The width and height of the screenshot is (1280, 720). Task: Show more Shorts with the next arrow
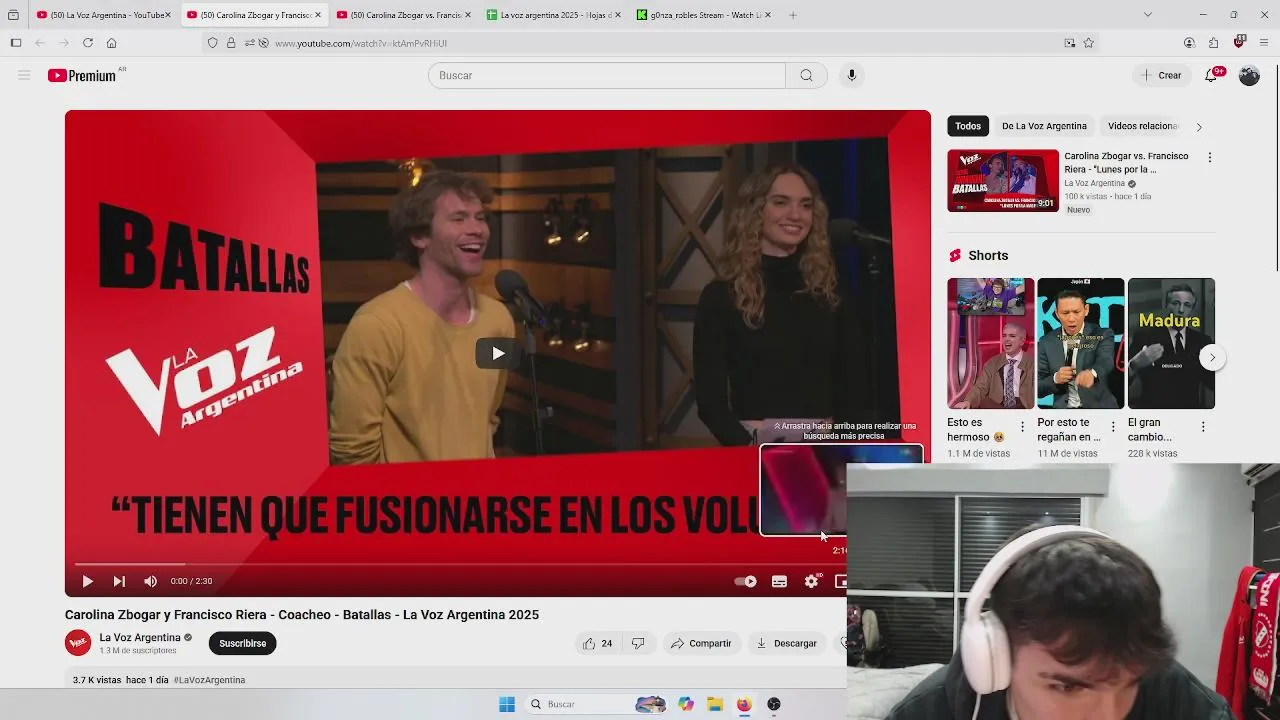tap(1212, 357)
